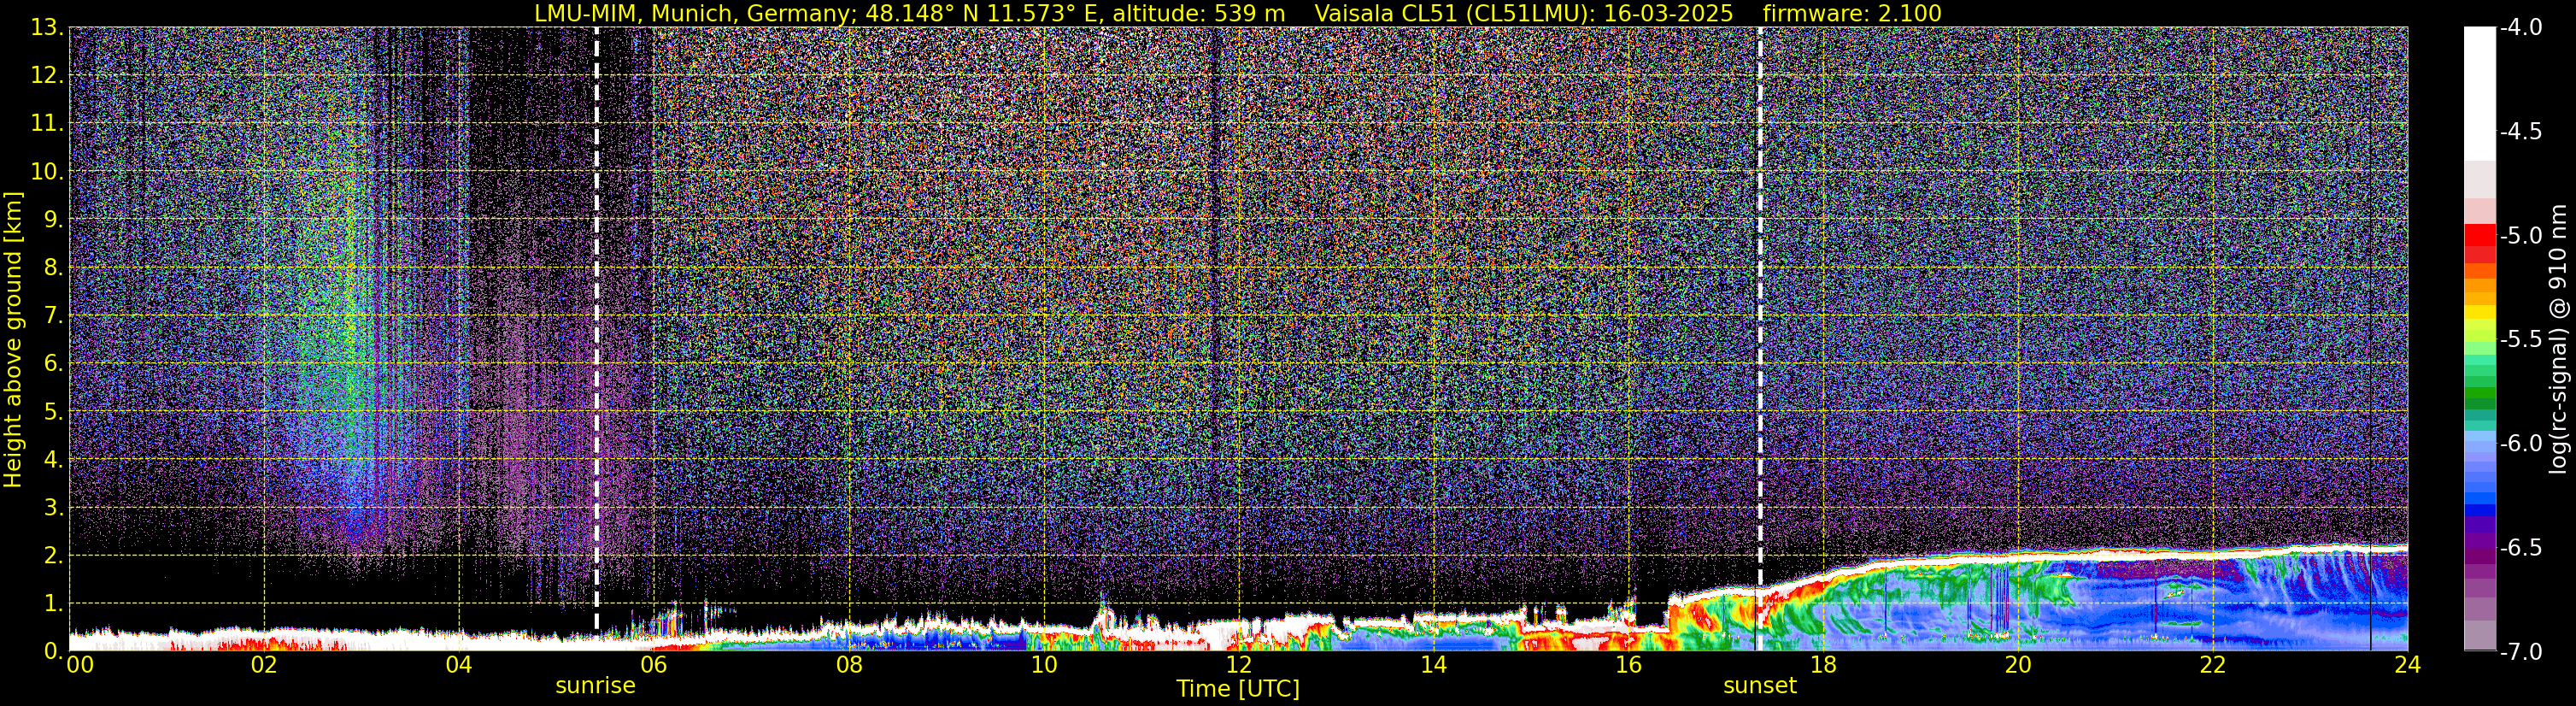
Task: Click the '-5.0' colorbar tick label
Action: [2520, 236]
